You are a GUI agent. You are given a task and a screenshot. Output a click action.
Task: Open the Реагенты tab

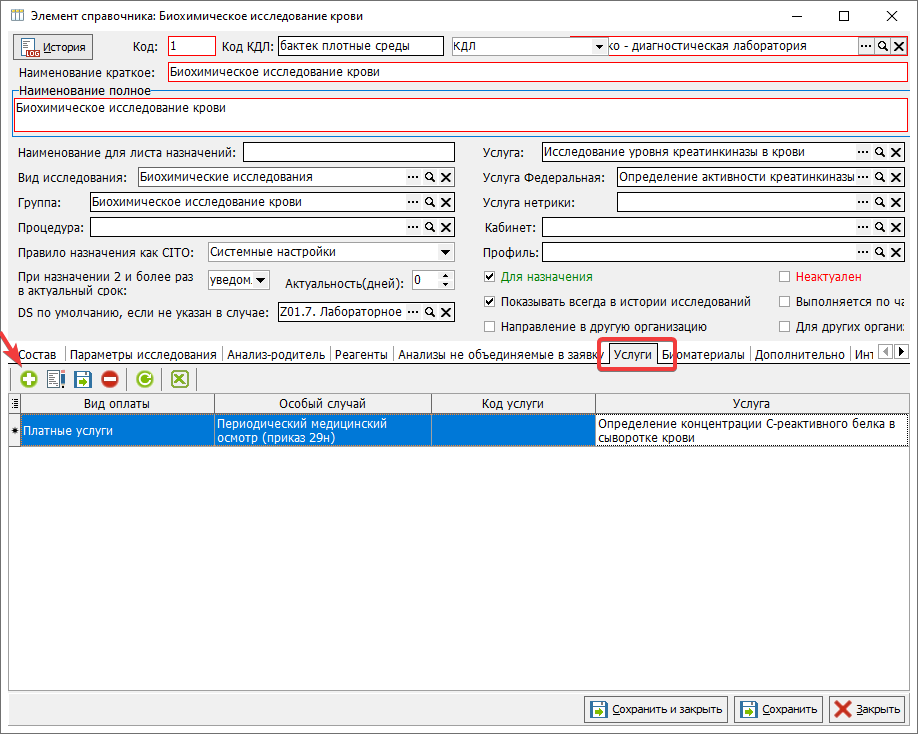tap(361, 355)
